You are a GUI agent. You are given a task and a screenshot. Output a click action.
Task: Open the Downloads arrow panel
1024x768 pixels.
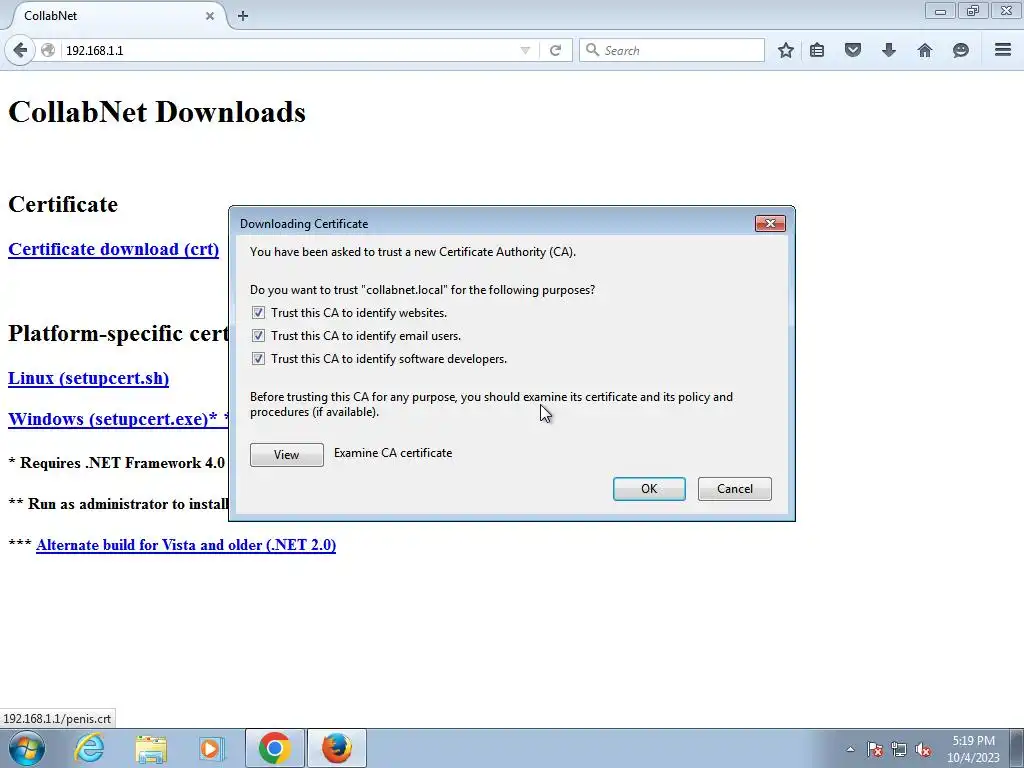pos(889,50)
